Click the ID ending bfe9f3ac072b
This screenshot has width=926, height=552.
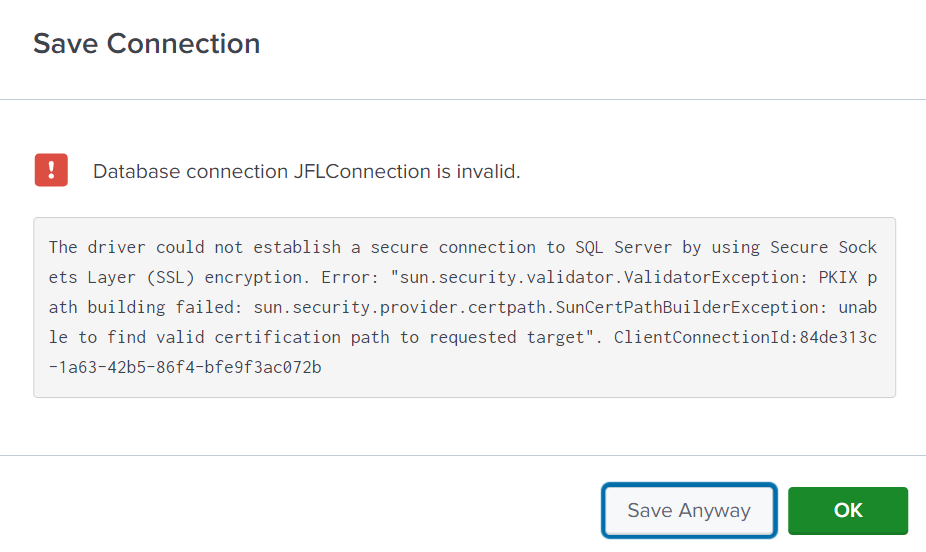point(185,367)
